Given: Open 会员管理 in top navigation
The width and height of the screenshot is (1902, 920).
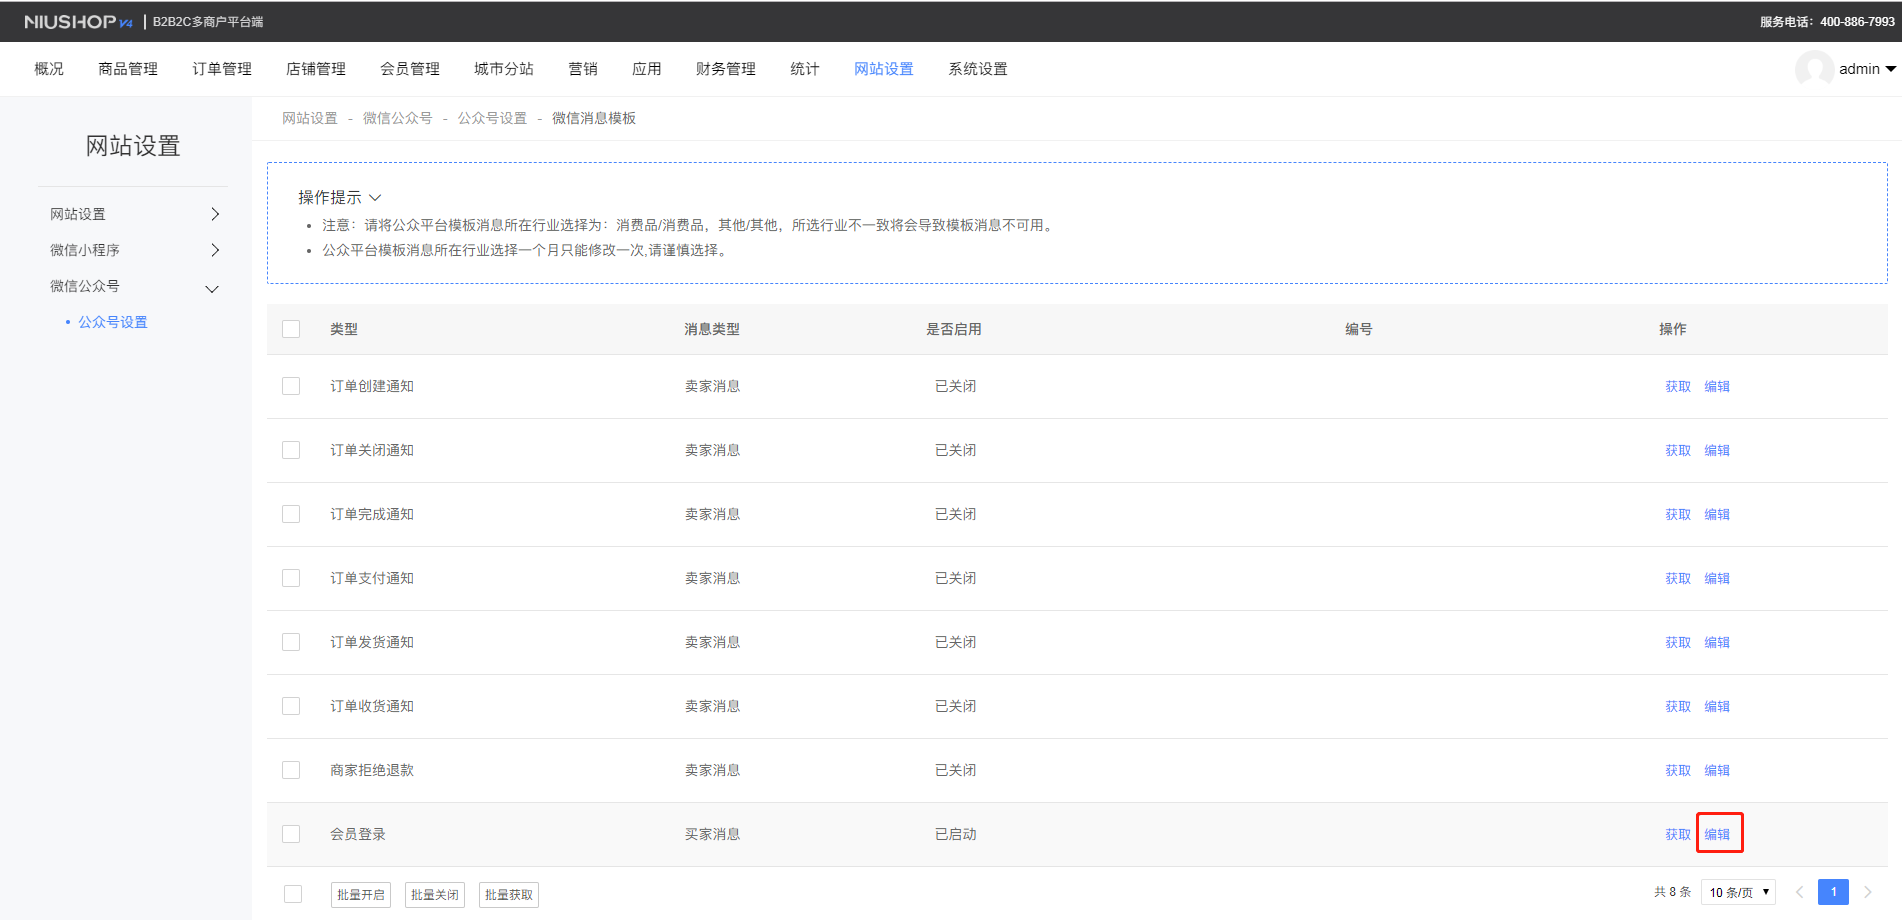Looking at the screenshot, I should click(410, 69).
